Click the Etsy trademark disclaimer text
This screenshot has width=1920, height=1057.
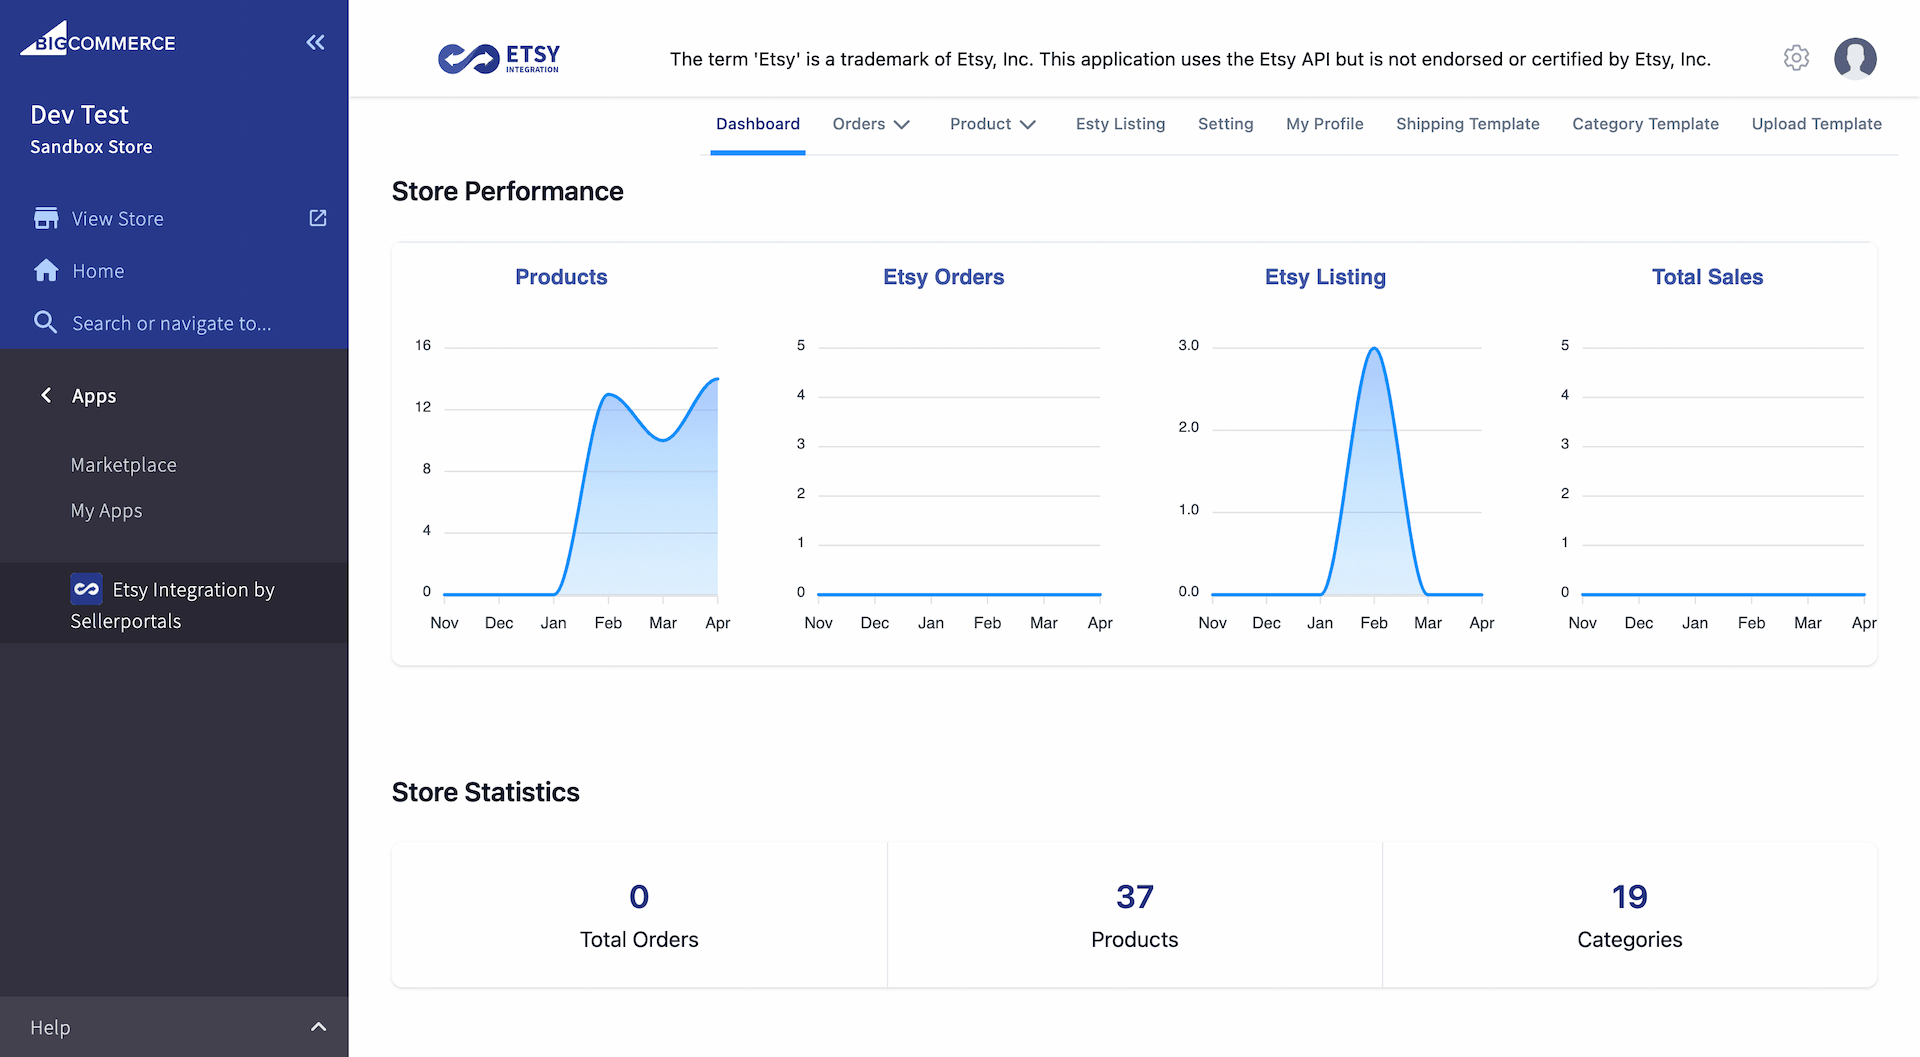pyautogui.click(x=1190, y=59)
